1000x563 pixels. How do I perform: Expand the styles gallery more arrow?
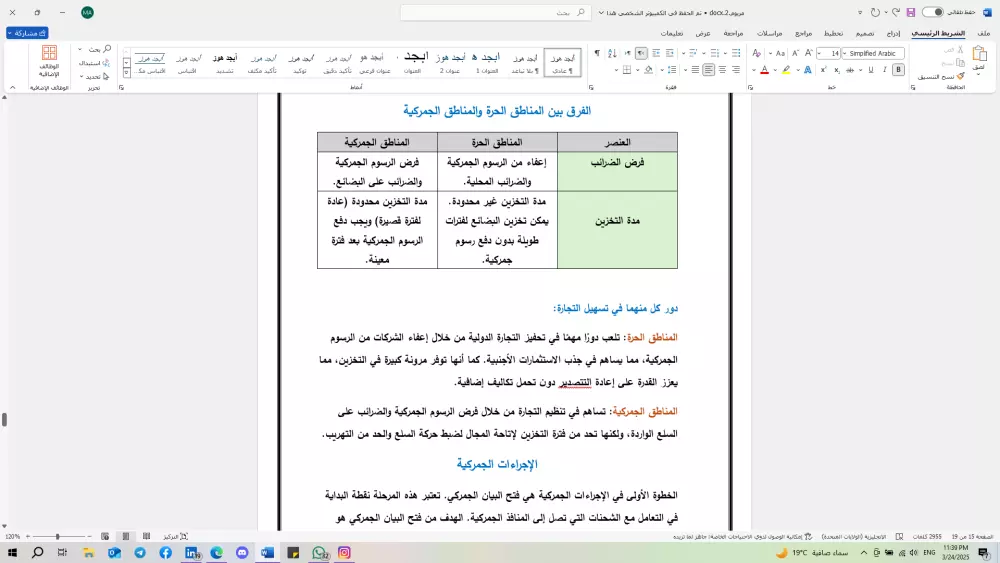click(x=126, y=73)
